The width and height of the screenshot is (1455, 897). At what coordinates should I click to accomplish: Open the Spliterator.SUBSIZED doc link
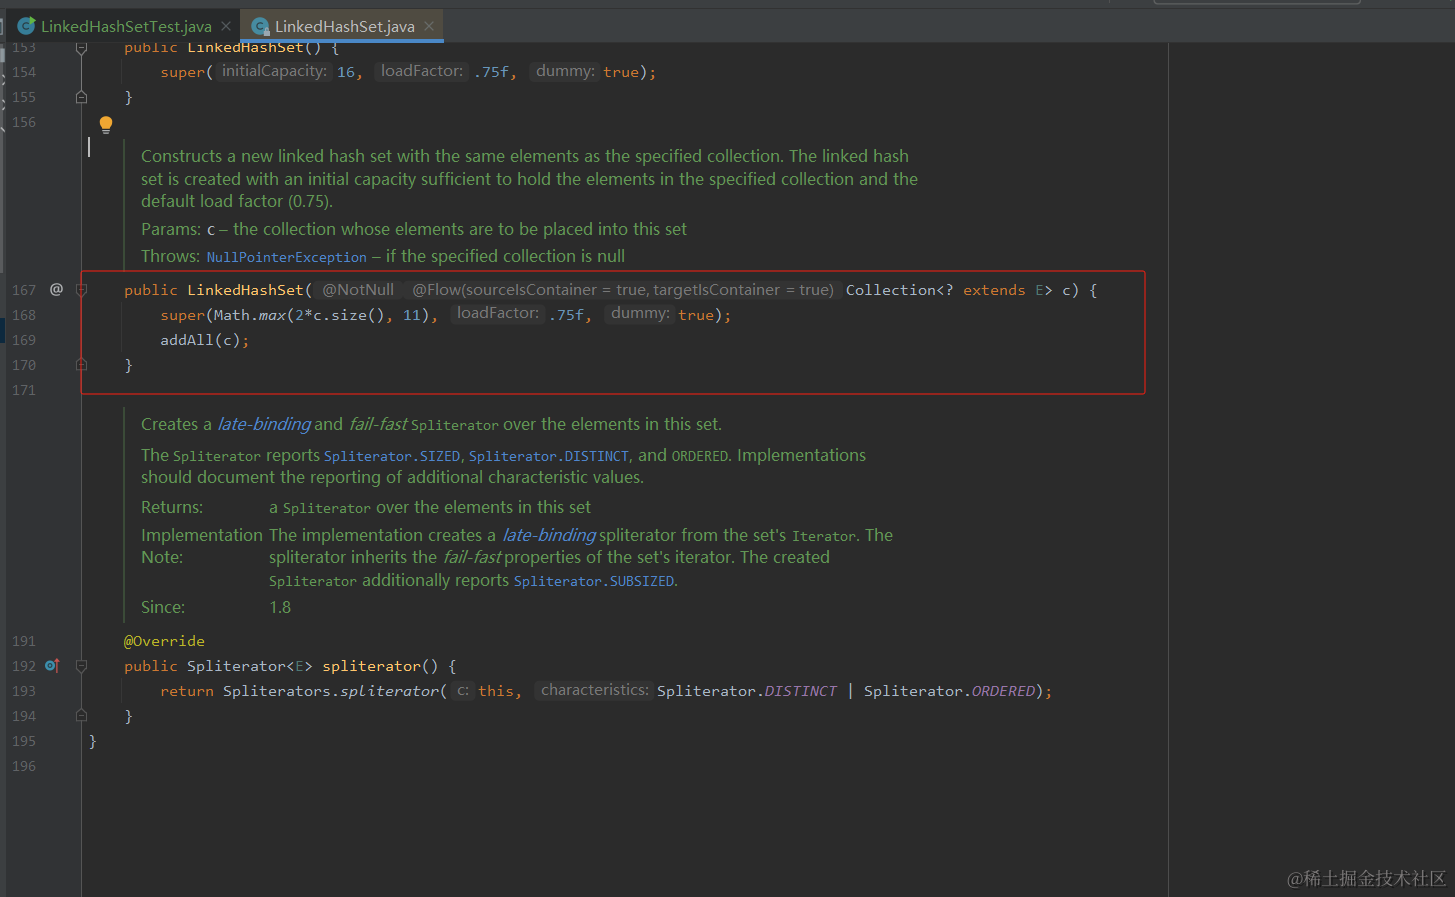click(x=594, y=581)
